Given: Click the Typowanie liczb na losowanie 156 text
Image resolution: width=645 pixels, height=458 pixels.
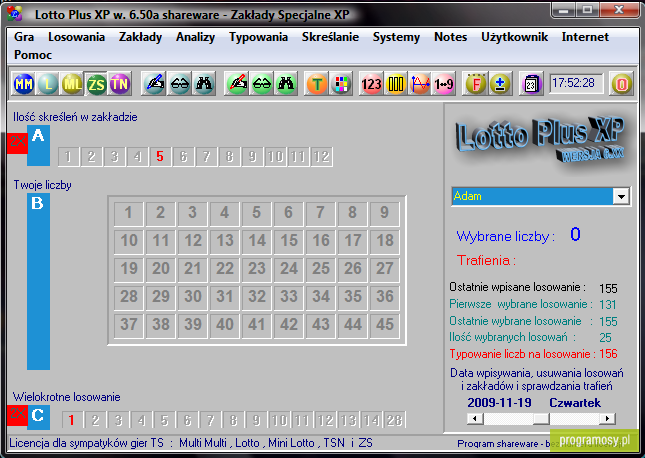Looking at the screenshot, I should [533, 354].
